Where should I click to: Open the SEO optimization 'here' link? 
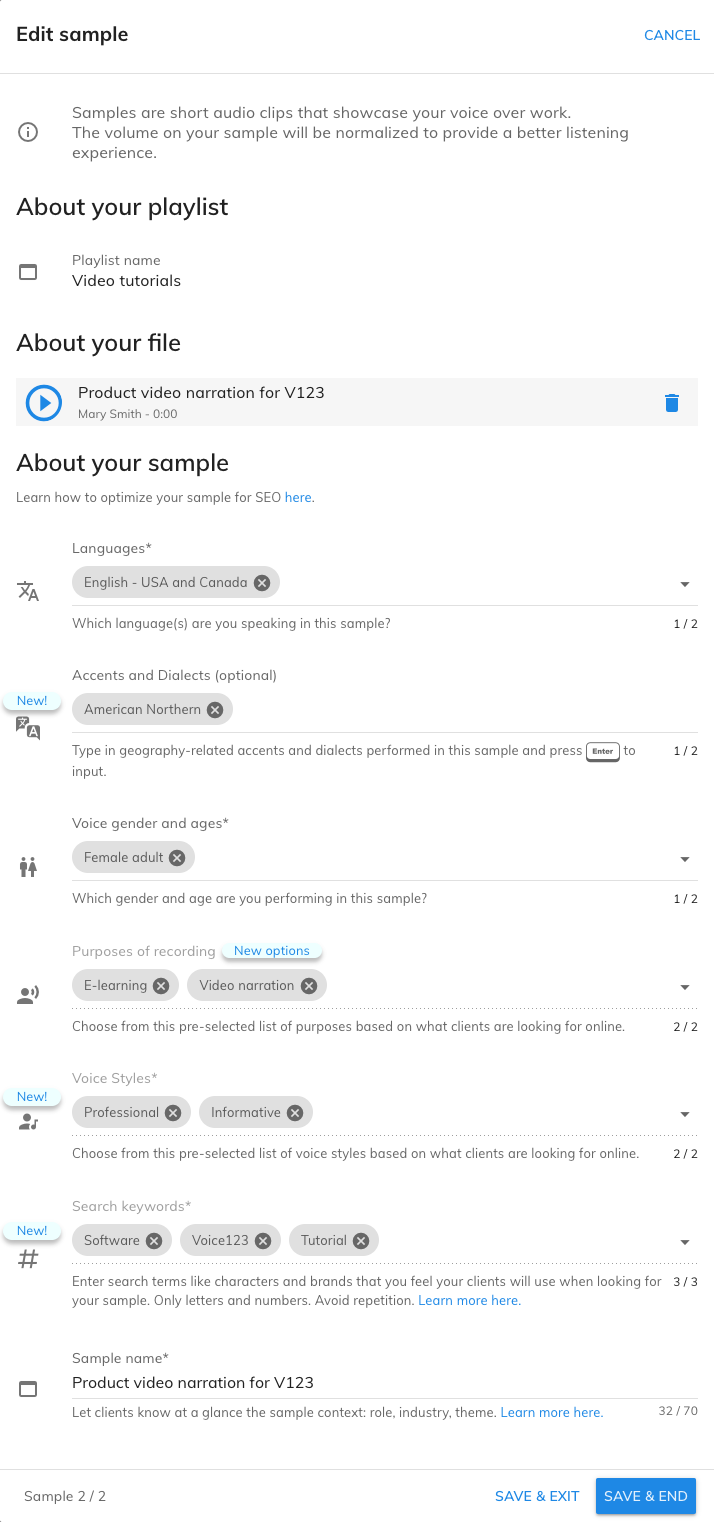coord(298,496)
